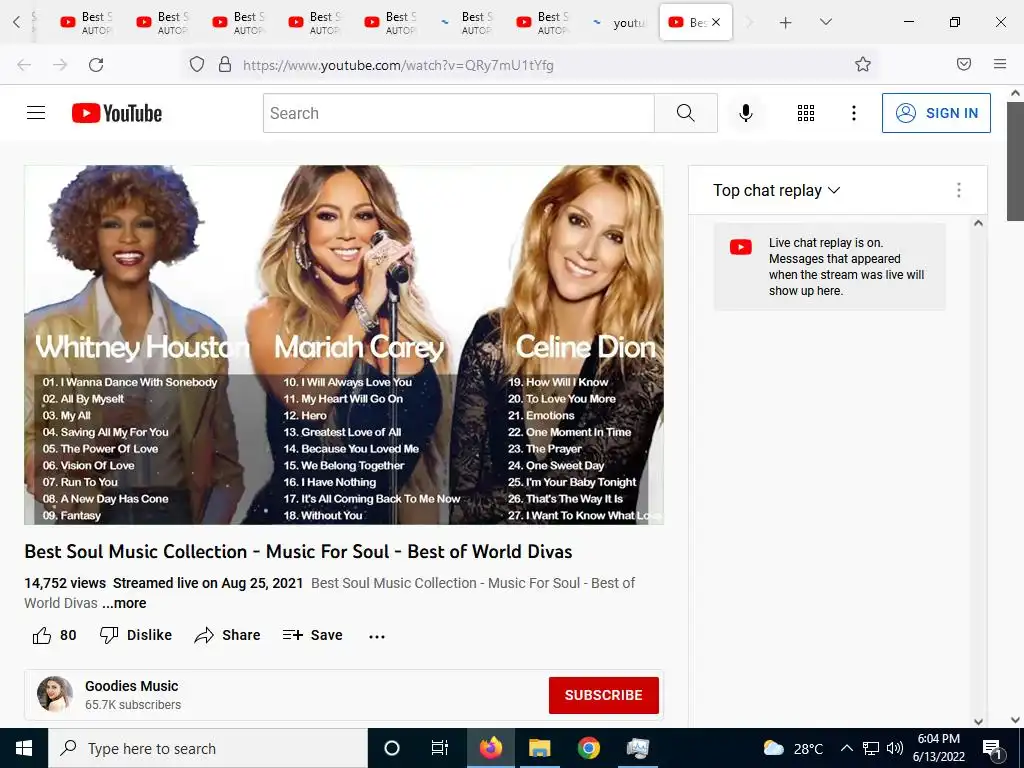Save video to a playlist
The width and height of the screenshot is (1024, 768).
pyautogui.click(x=313, y=635)
